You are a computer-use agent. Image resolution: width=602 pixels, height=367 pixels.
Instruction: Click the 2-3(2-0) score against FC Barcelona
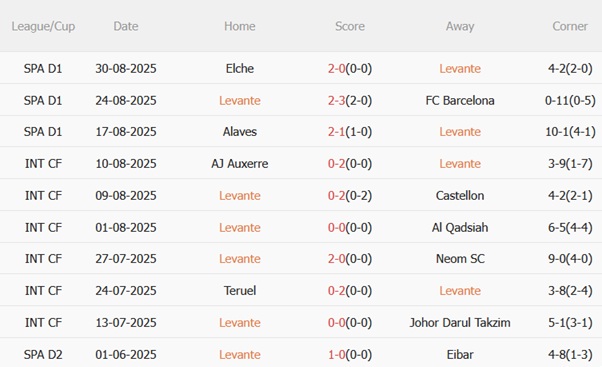pyautogui.click(x=350, y=101)
